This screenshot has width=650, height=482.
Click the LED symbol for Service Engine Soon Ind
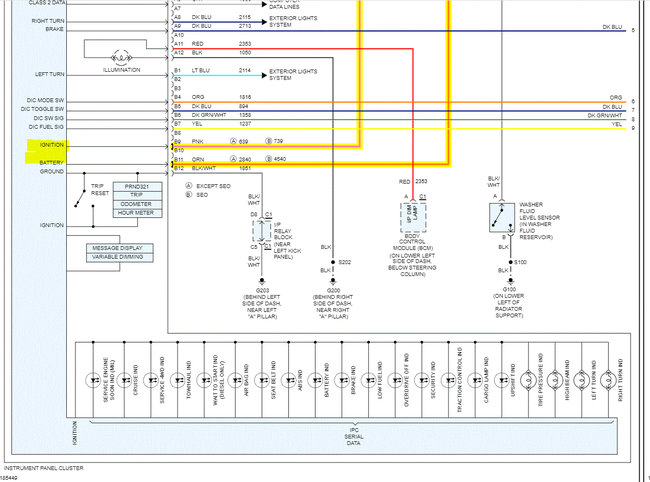point(93,380)
